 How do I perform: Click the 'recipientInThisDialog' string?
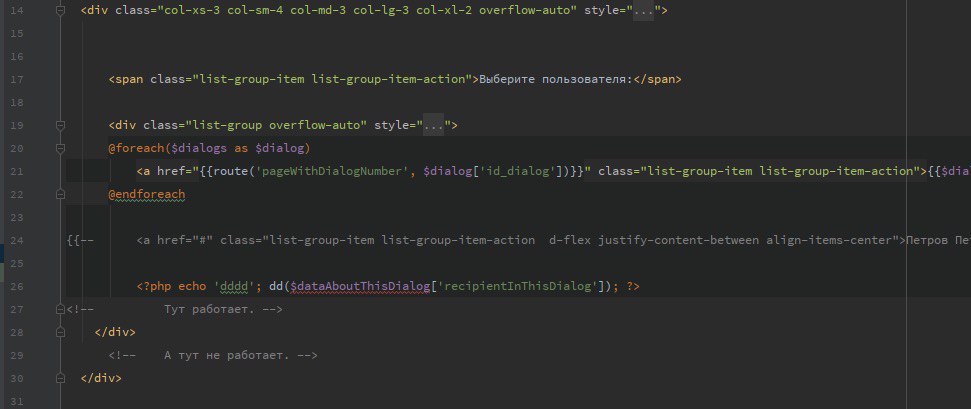tap(518, 286)
